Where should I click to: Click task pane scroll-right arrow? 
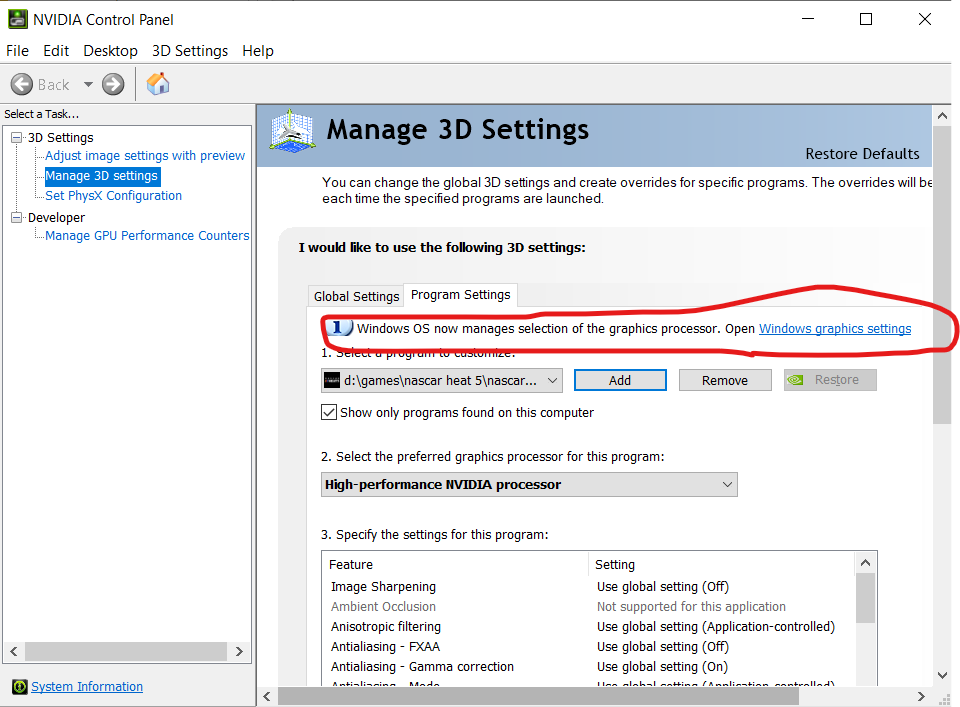239,651
